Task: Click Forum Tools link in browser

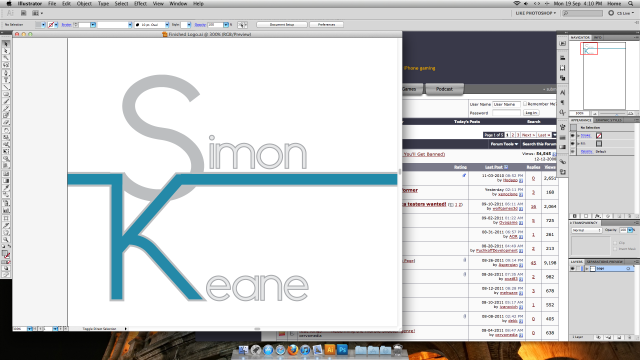Action: [x=504, y=144]
